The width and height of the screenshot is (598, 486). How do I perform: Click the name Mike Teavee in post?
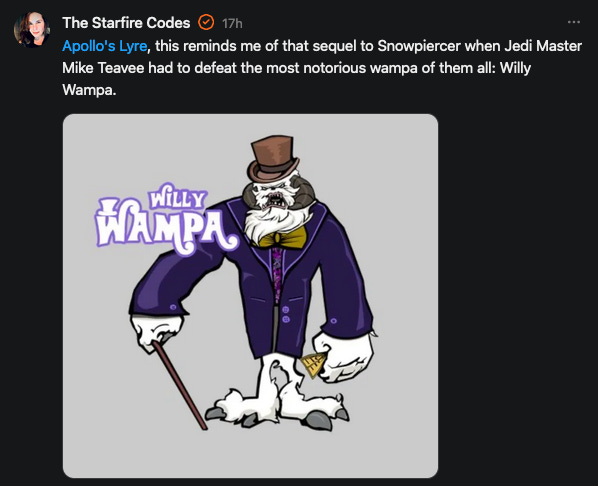[103, 68]
